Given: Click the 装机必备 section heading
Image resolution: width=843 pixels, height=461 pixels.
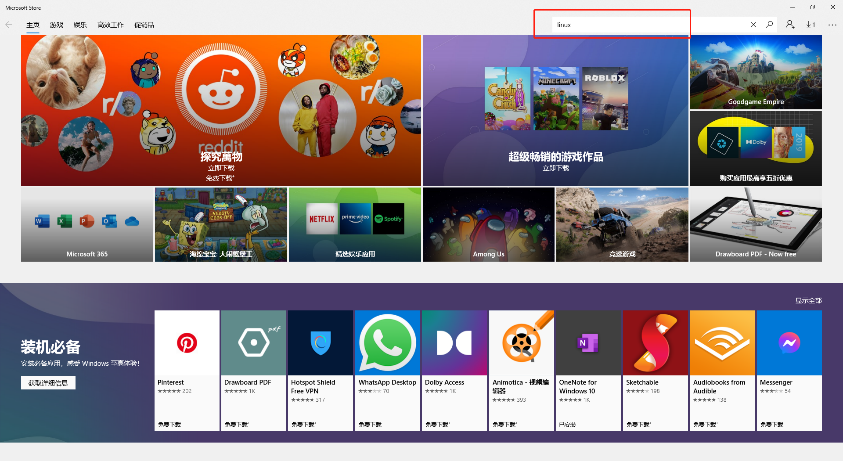Looking at the screenshot, I should point(51,347).
